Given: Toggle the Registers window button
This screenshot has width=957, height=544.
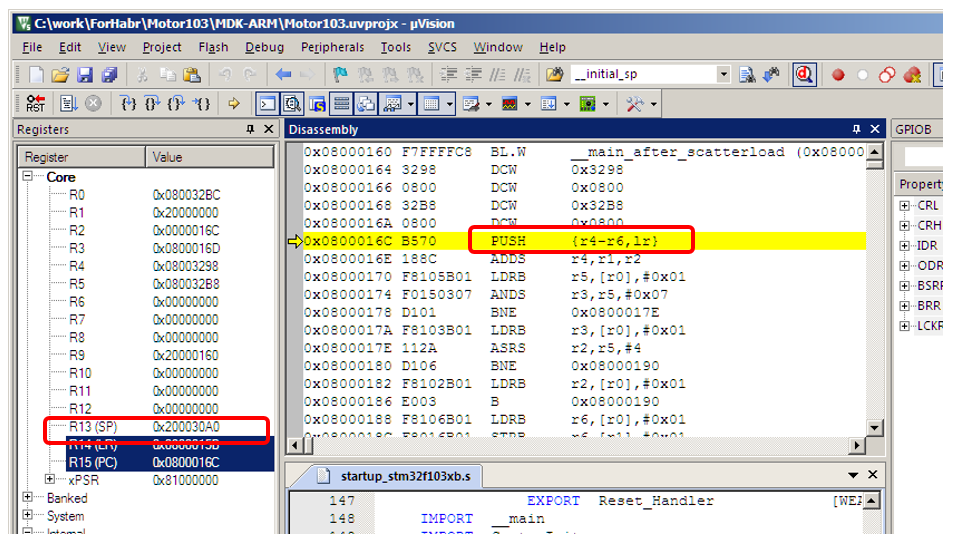Looking at the screenshot, I should (342, 104).
